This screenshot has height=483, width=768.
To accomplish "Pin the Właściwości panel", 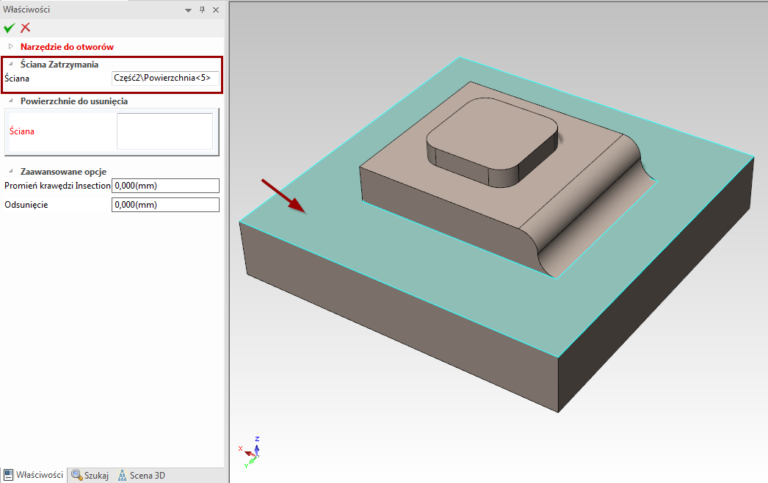I will pyautogui.click(x=202, y=10).
